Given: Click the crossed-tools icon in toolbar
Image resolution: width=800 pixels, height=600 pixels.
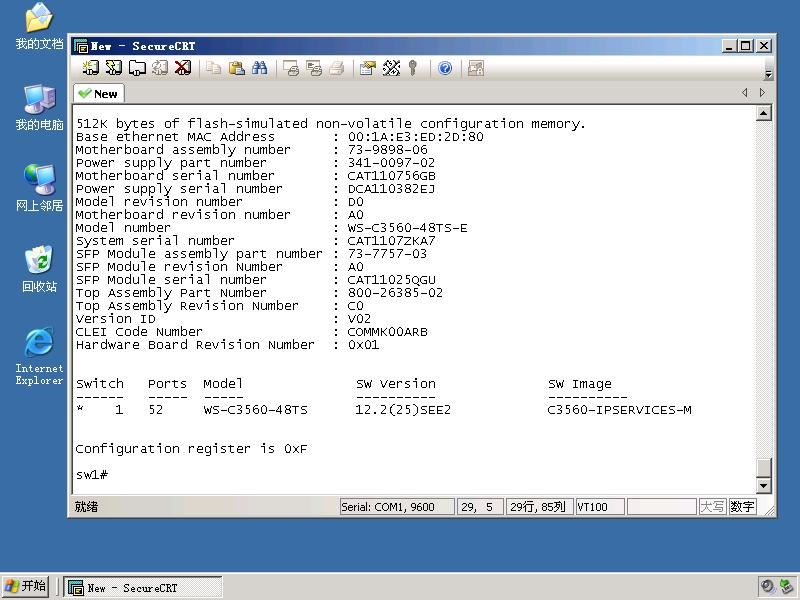Looking at the screenshot, I should (x=391, y=68).
